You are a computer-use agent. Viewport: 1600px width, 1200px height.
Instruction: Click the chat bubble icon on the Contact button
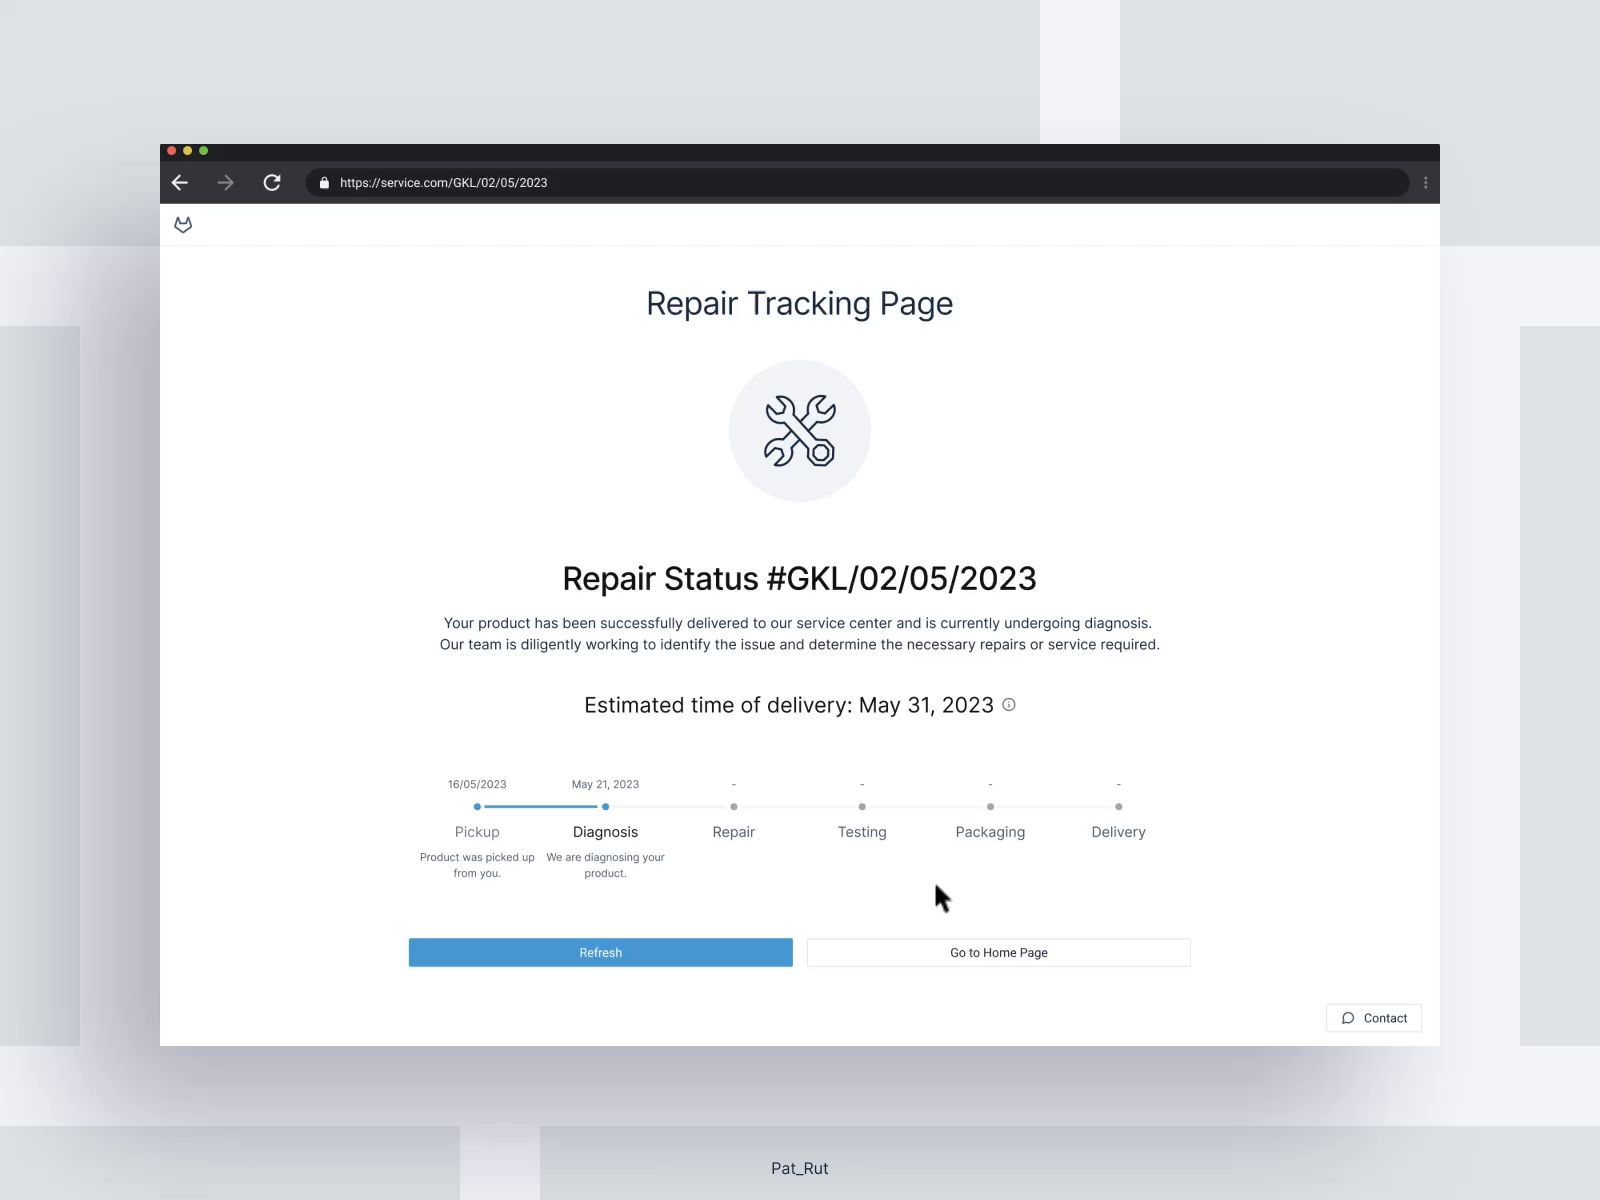pyautogui.click(x=1349, y=1018)
